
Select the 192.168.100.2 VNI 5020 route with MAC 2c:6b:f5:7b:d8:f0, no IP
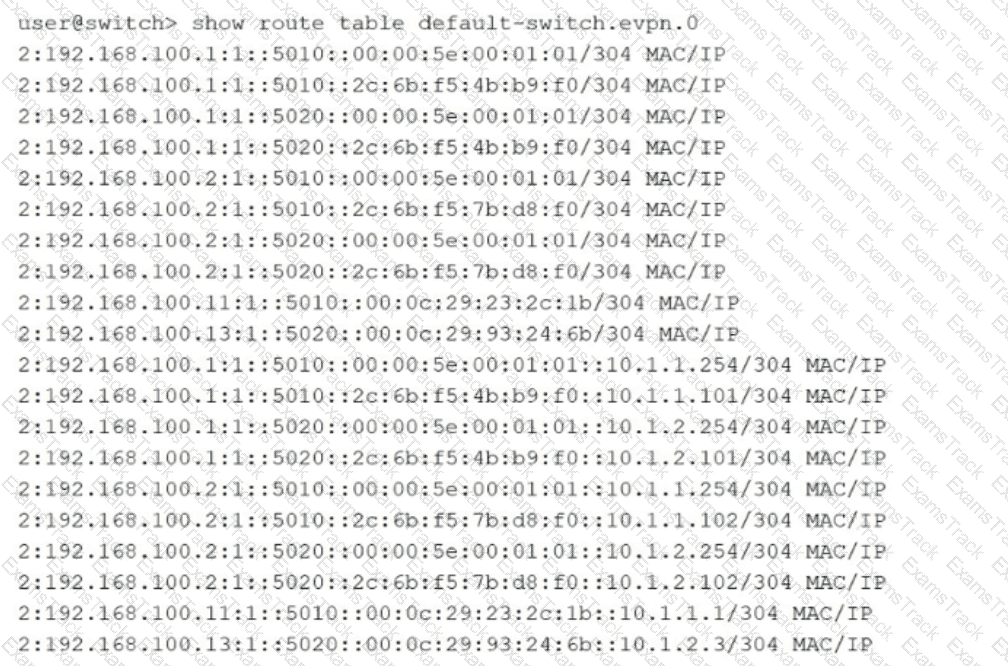(372, 271)
